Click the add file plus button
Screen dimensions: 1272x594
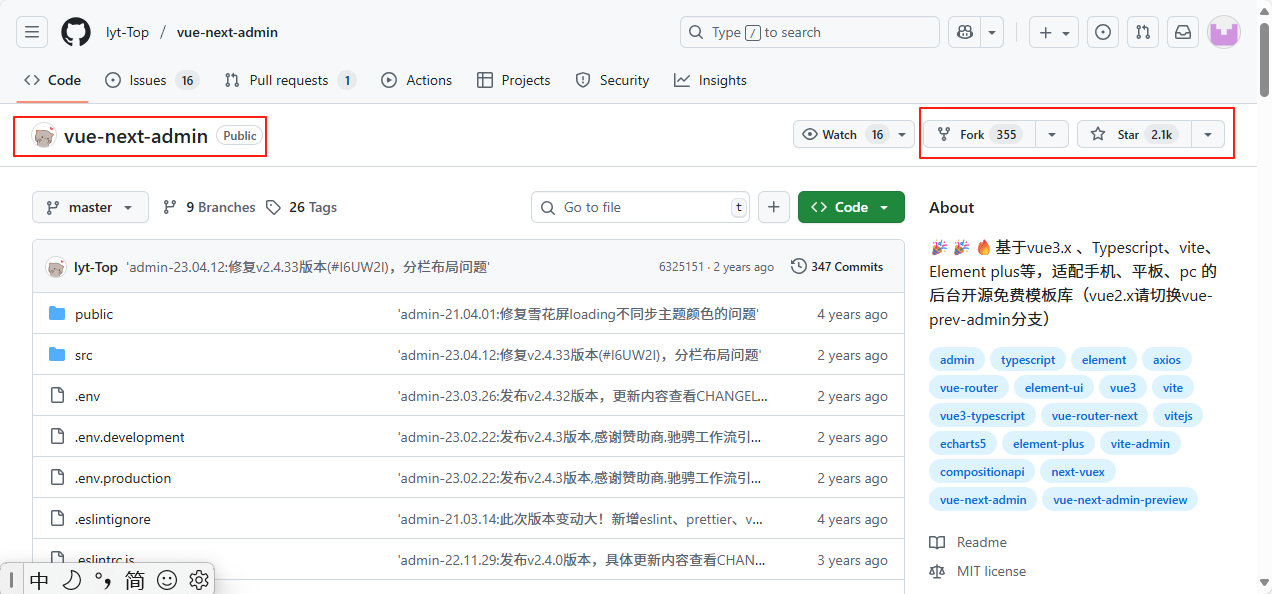point(774,207)
